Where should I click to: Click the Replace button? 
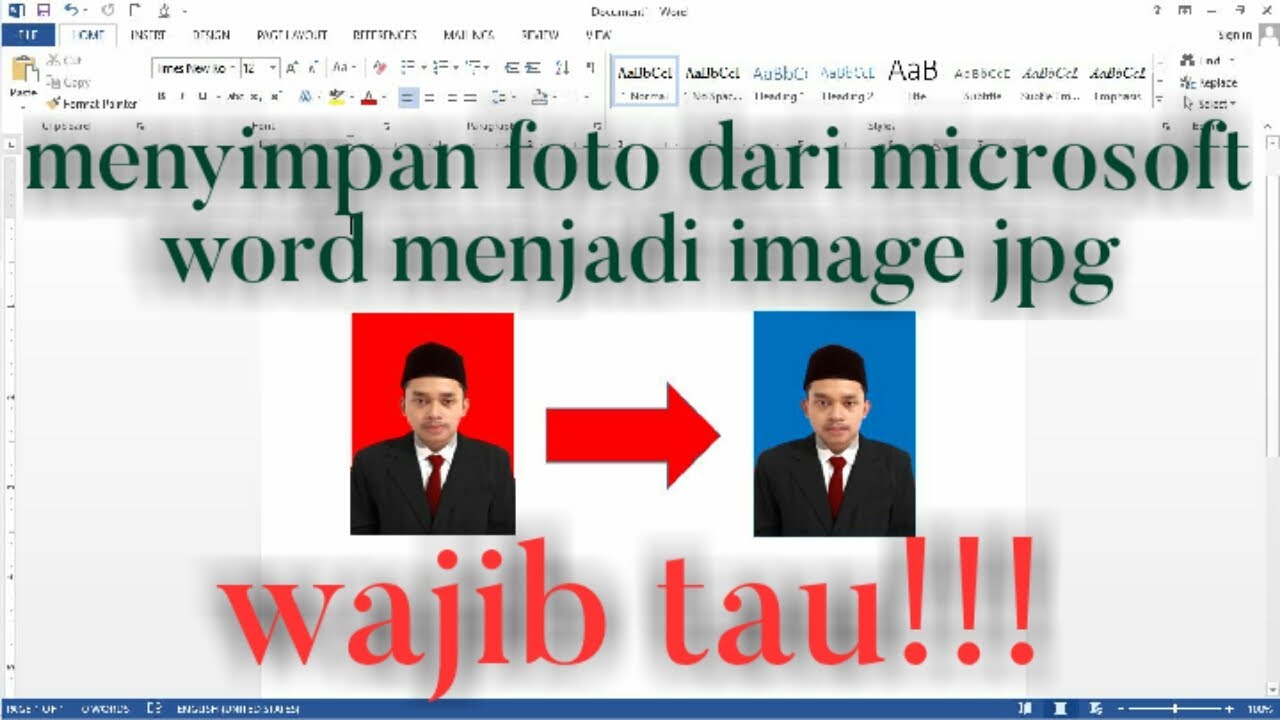tap(1208, 82)
